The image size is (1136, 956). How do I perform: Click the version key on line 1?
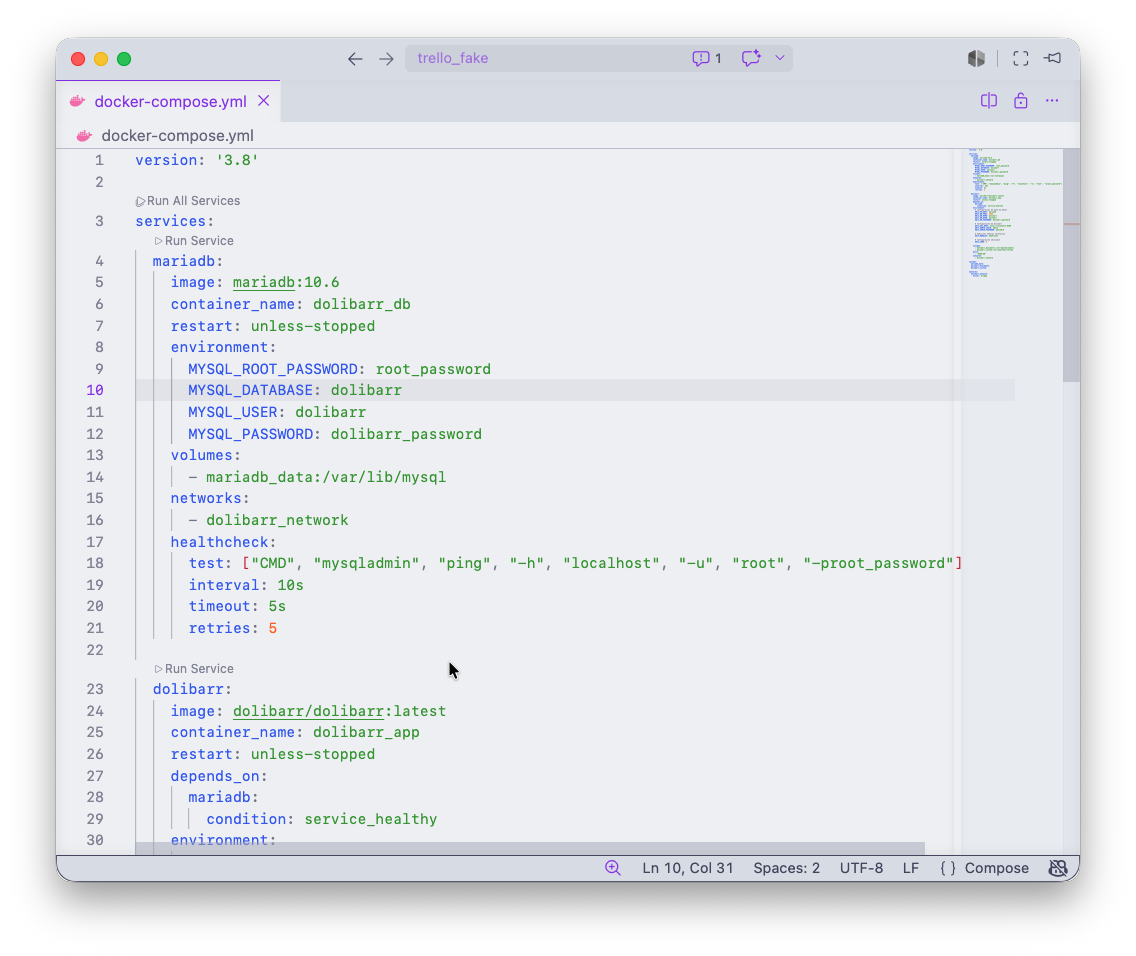166,160
